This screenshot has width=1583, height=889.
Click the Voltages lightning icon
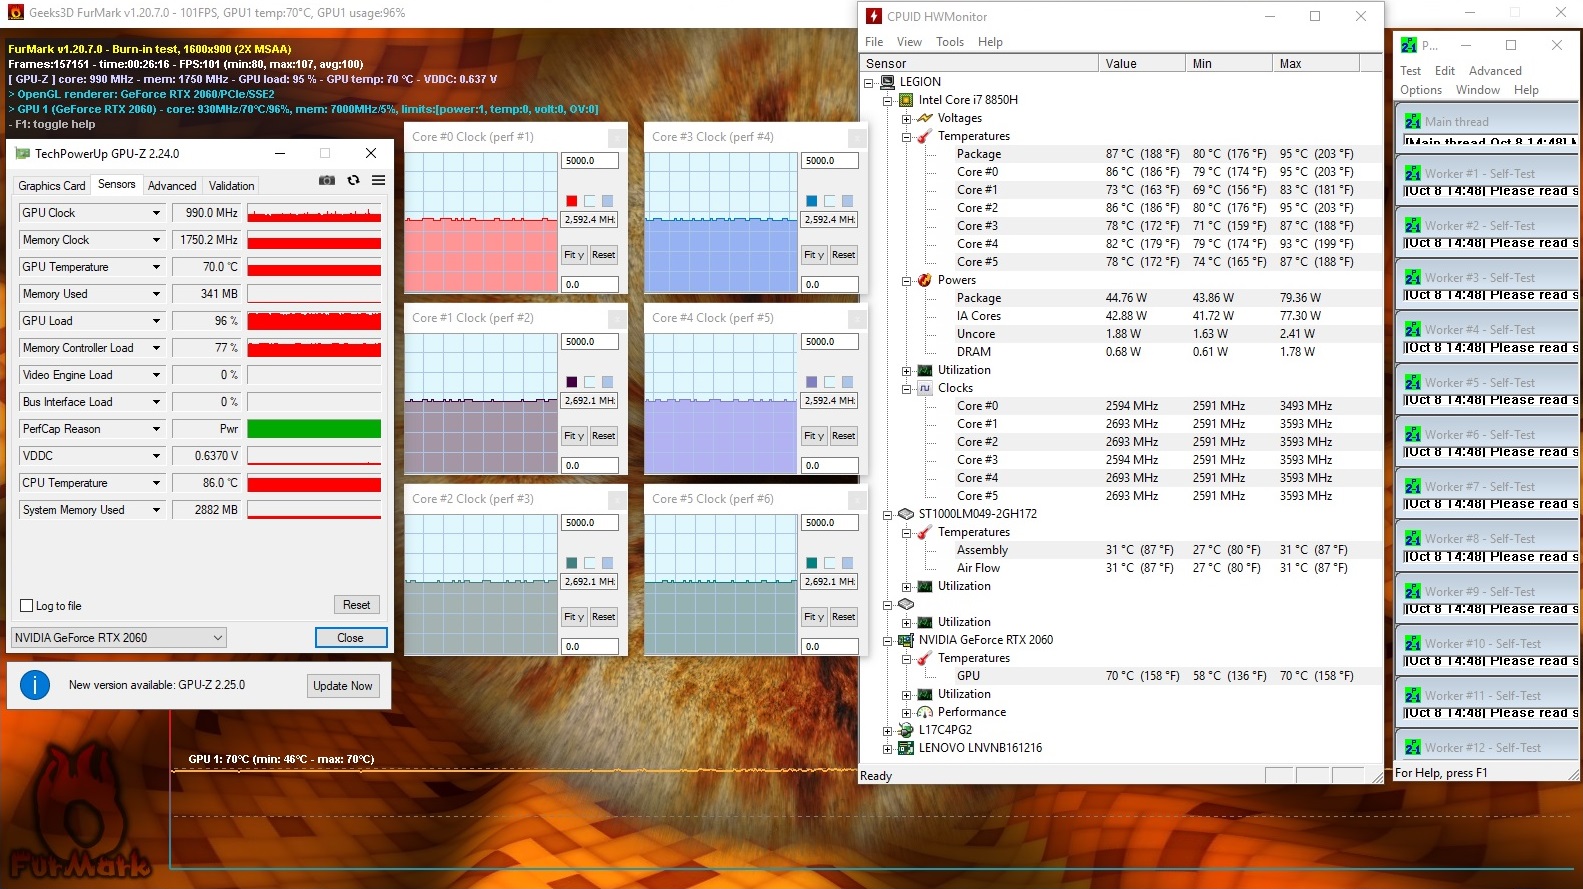coord(925,118)
